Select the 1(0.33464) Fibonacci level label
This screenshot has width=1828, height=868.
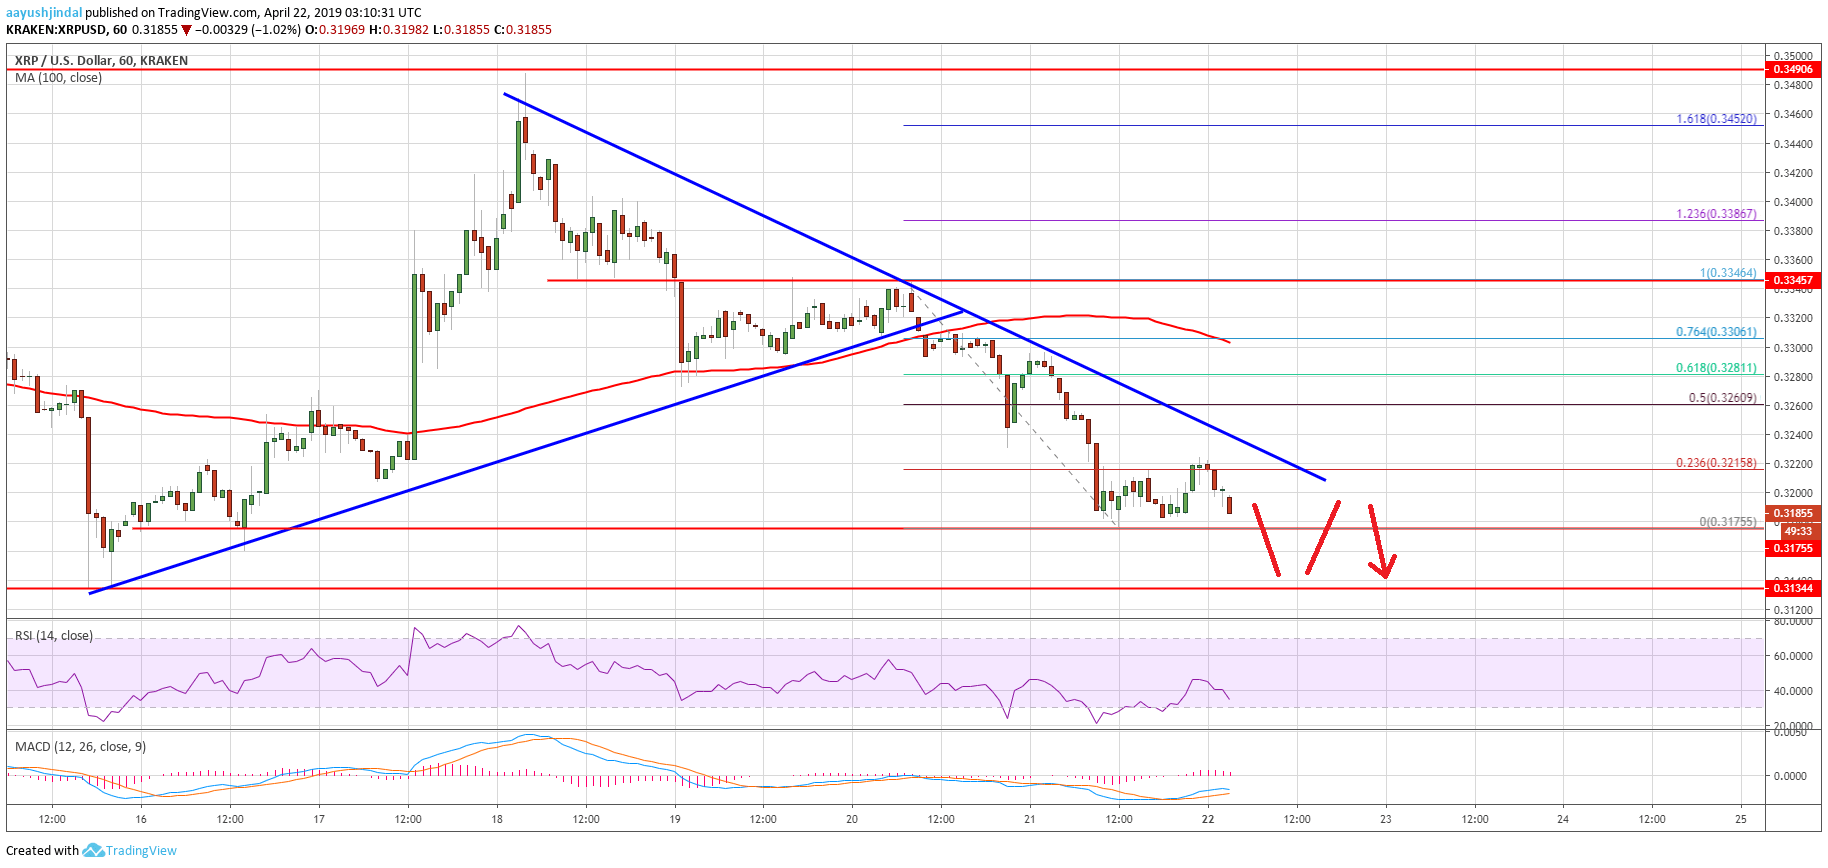(x=1728, y=273)
